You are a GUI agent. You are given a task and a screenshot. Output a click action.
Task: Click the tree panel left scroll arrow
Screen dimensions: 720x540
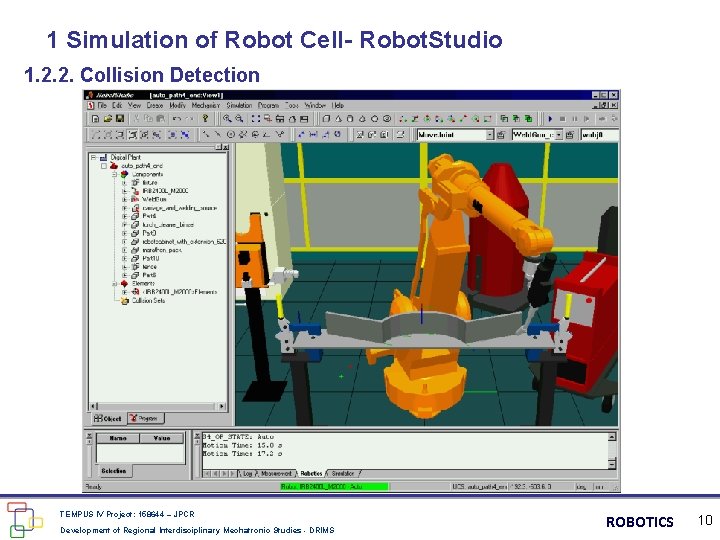(94, 406)
